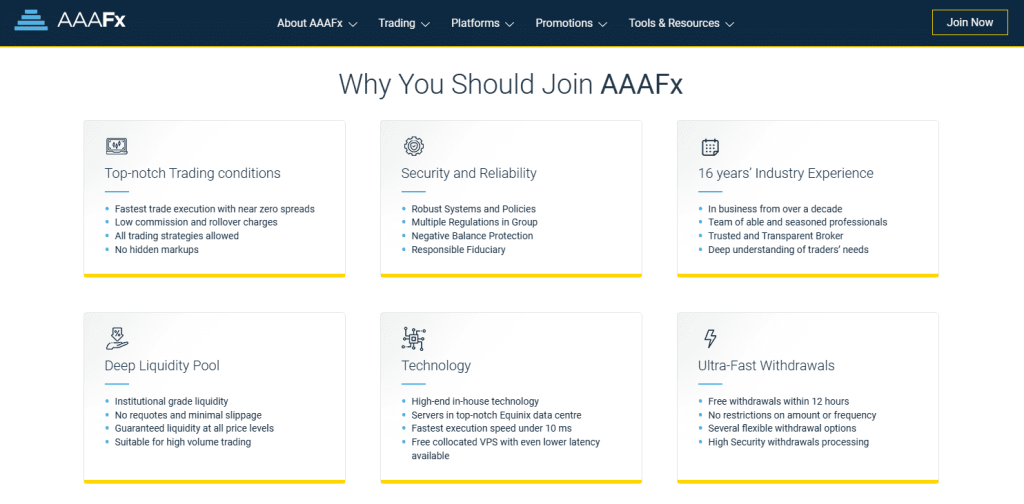Image resolution: width=1024 pixels, height=504 pixels.
Task: Select the Top-notch Trading conditions heading
Action: 193,174
